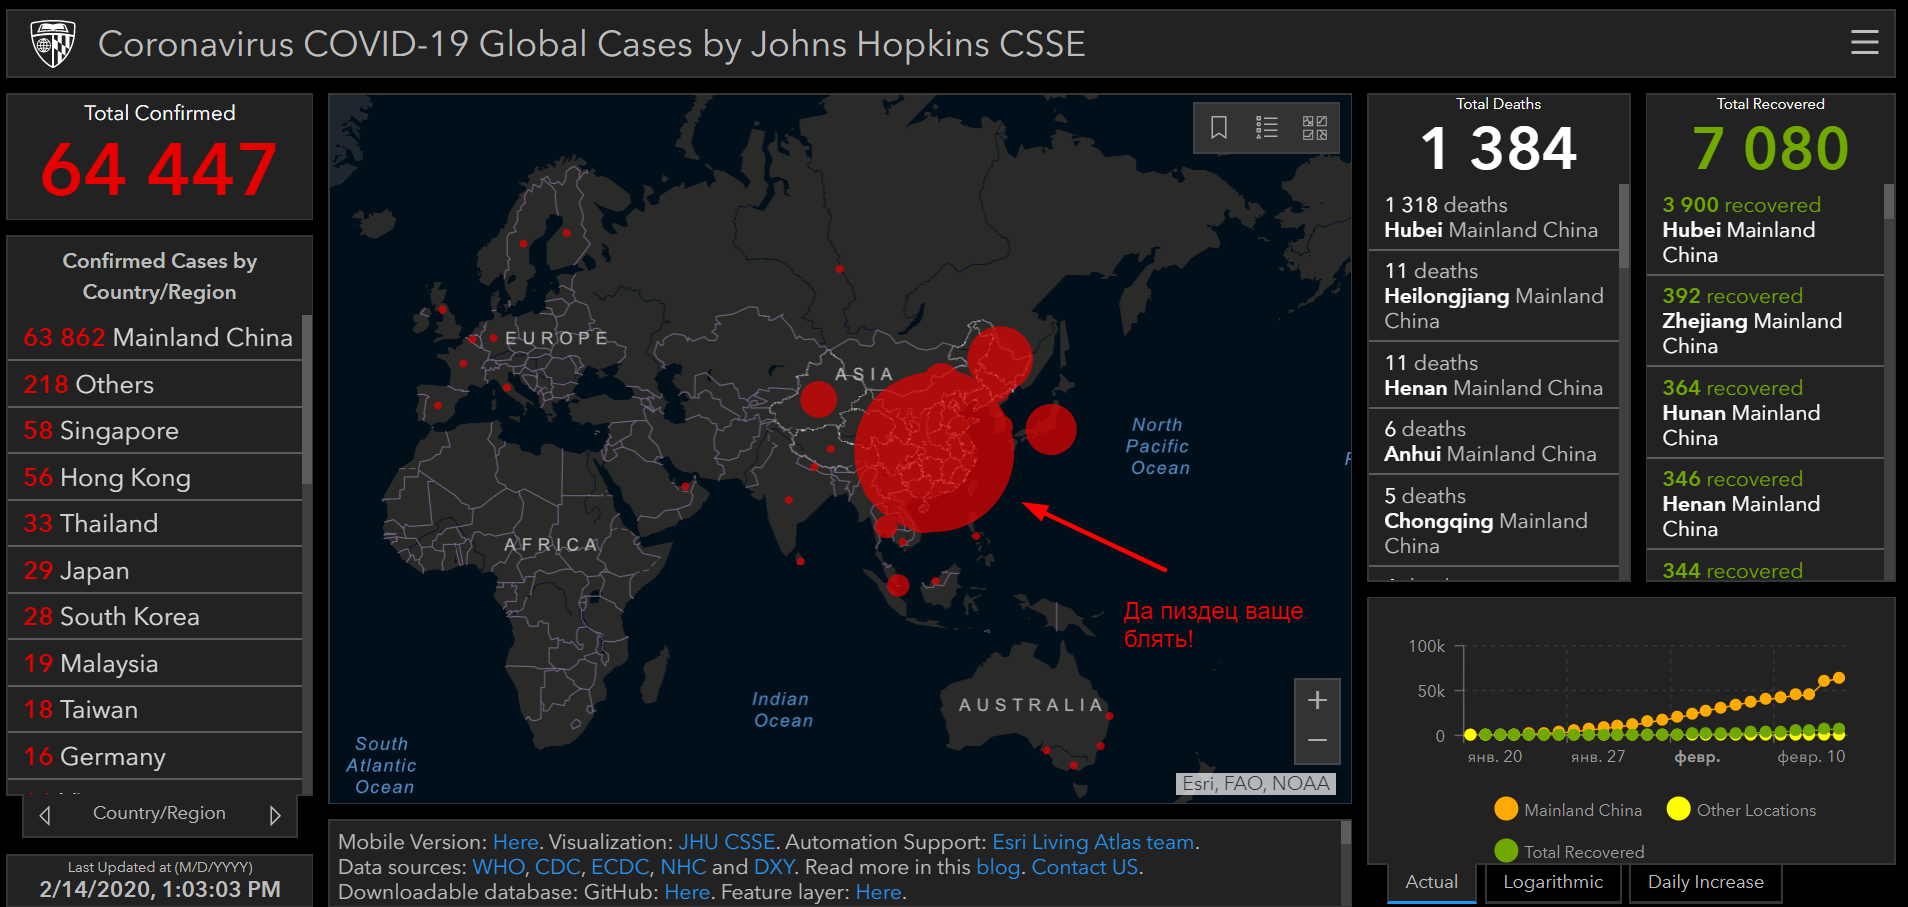Show the map legend list icon

coord(1267,128)
